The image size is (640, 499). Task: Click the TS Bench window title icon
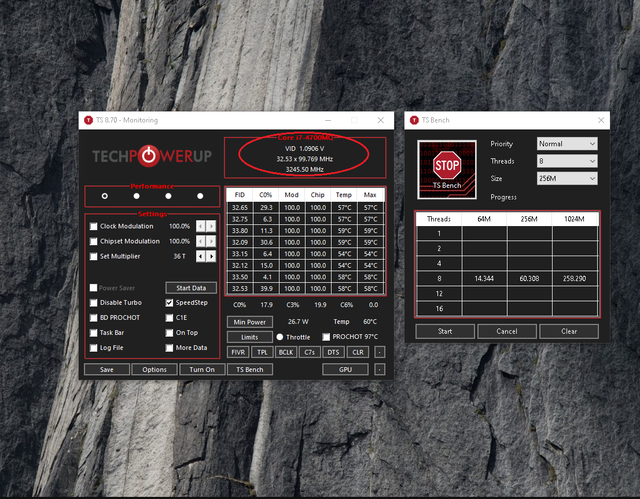[414, 120]
